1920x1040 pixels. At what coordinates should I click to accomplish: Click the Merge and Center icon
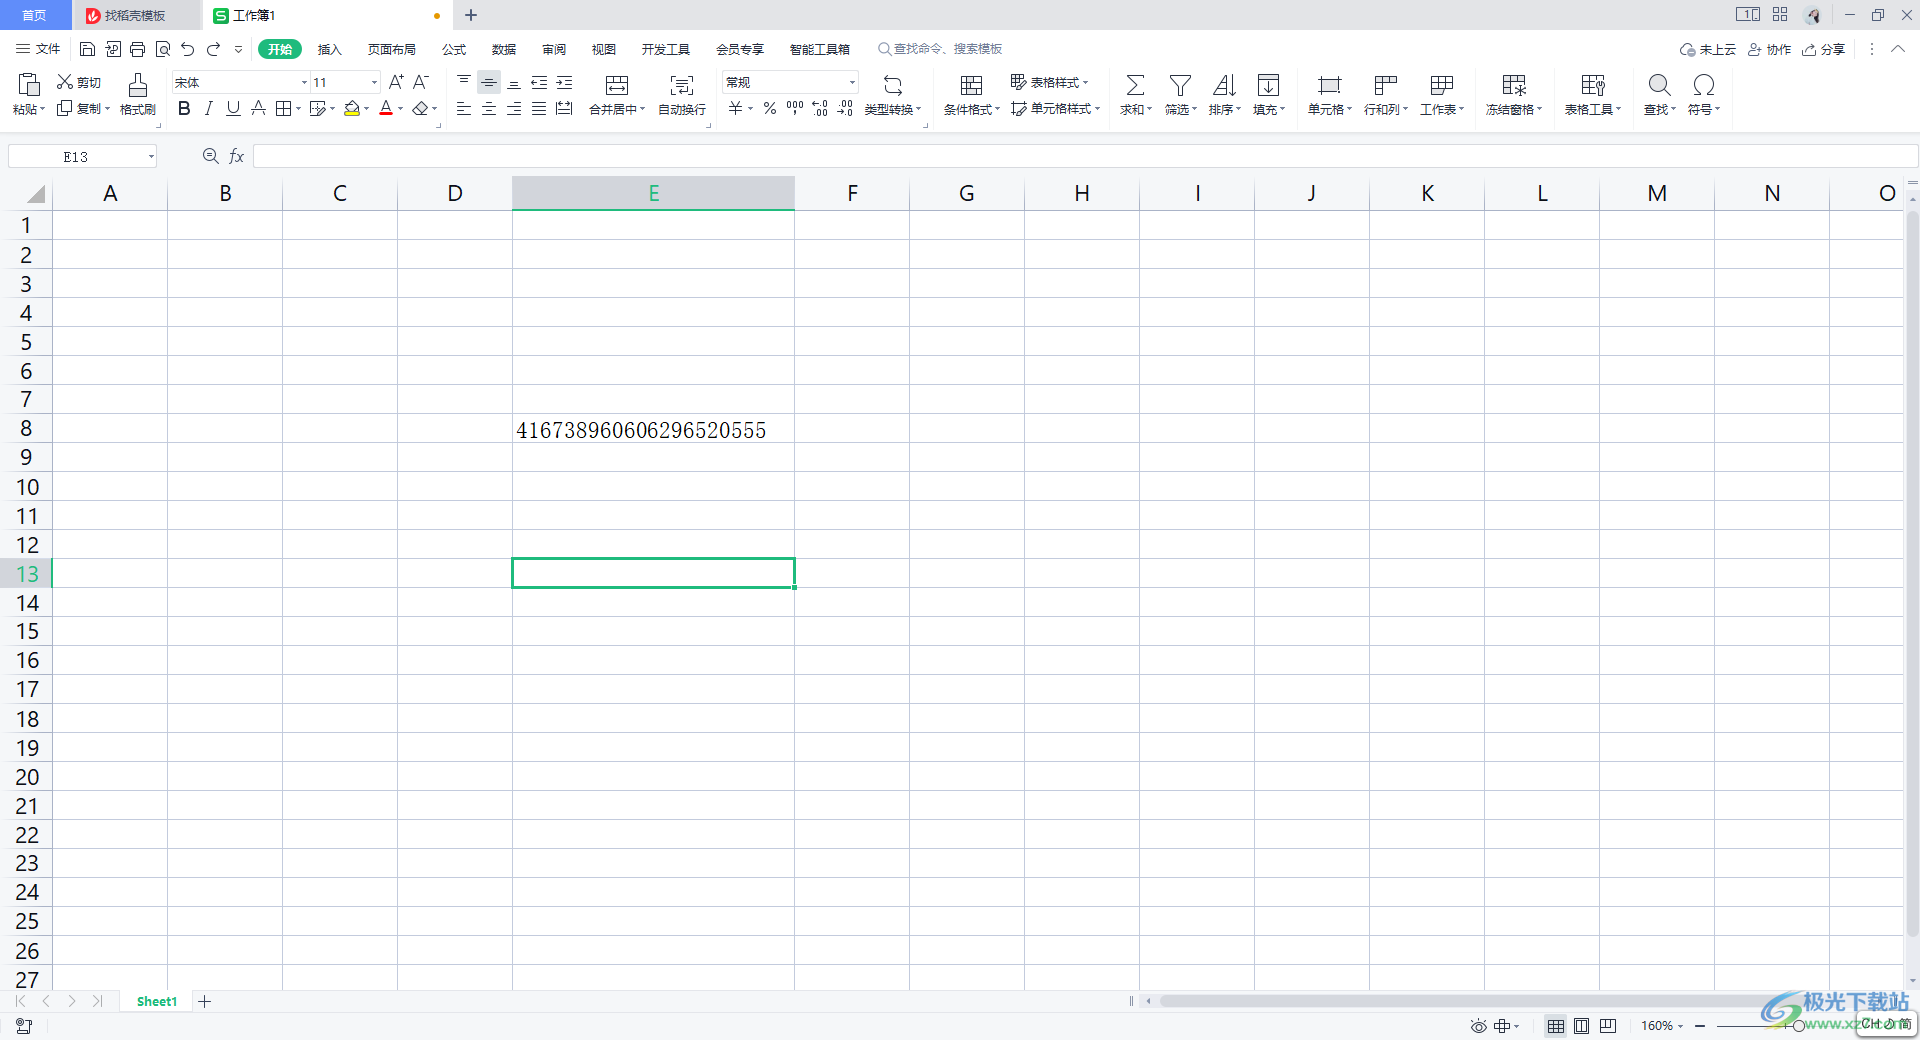[x=617, y=85]
